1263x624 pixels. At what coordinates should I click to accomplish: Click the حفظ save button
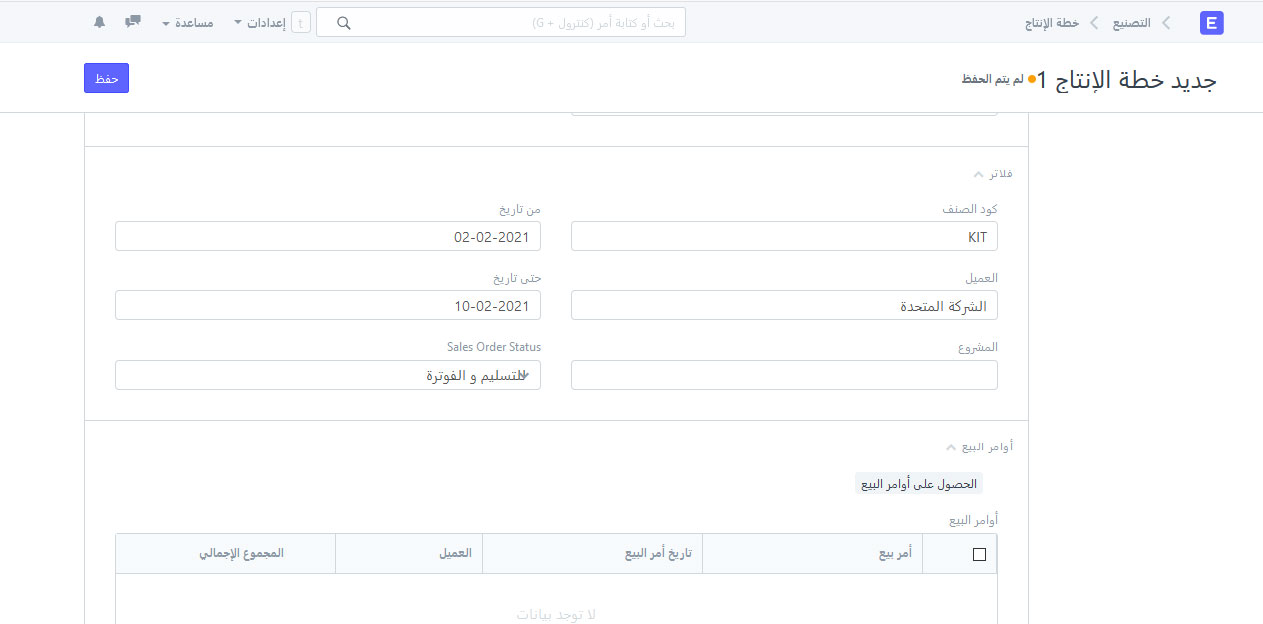tap(106, 78)
